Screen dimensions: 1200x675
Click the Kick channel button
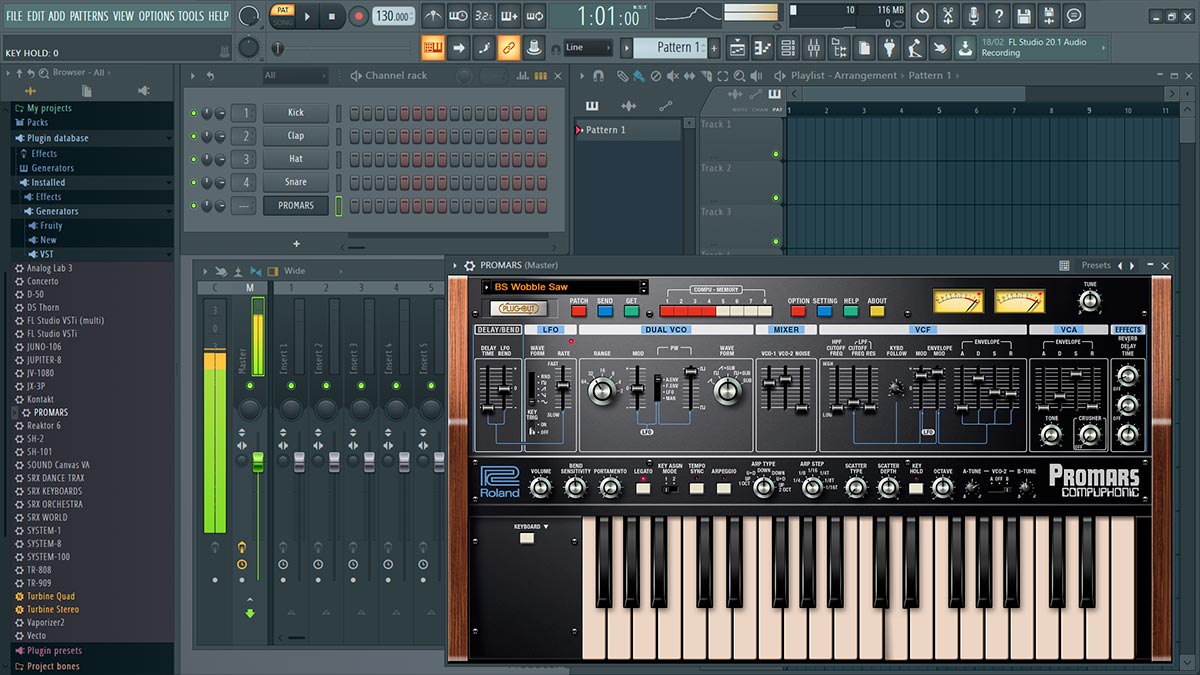[296, 113]
